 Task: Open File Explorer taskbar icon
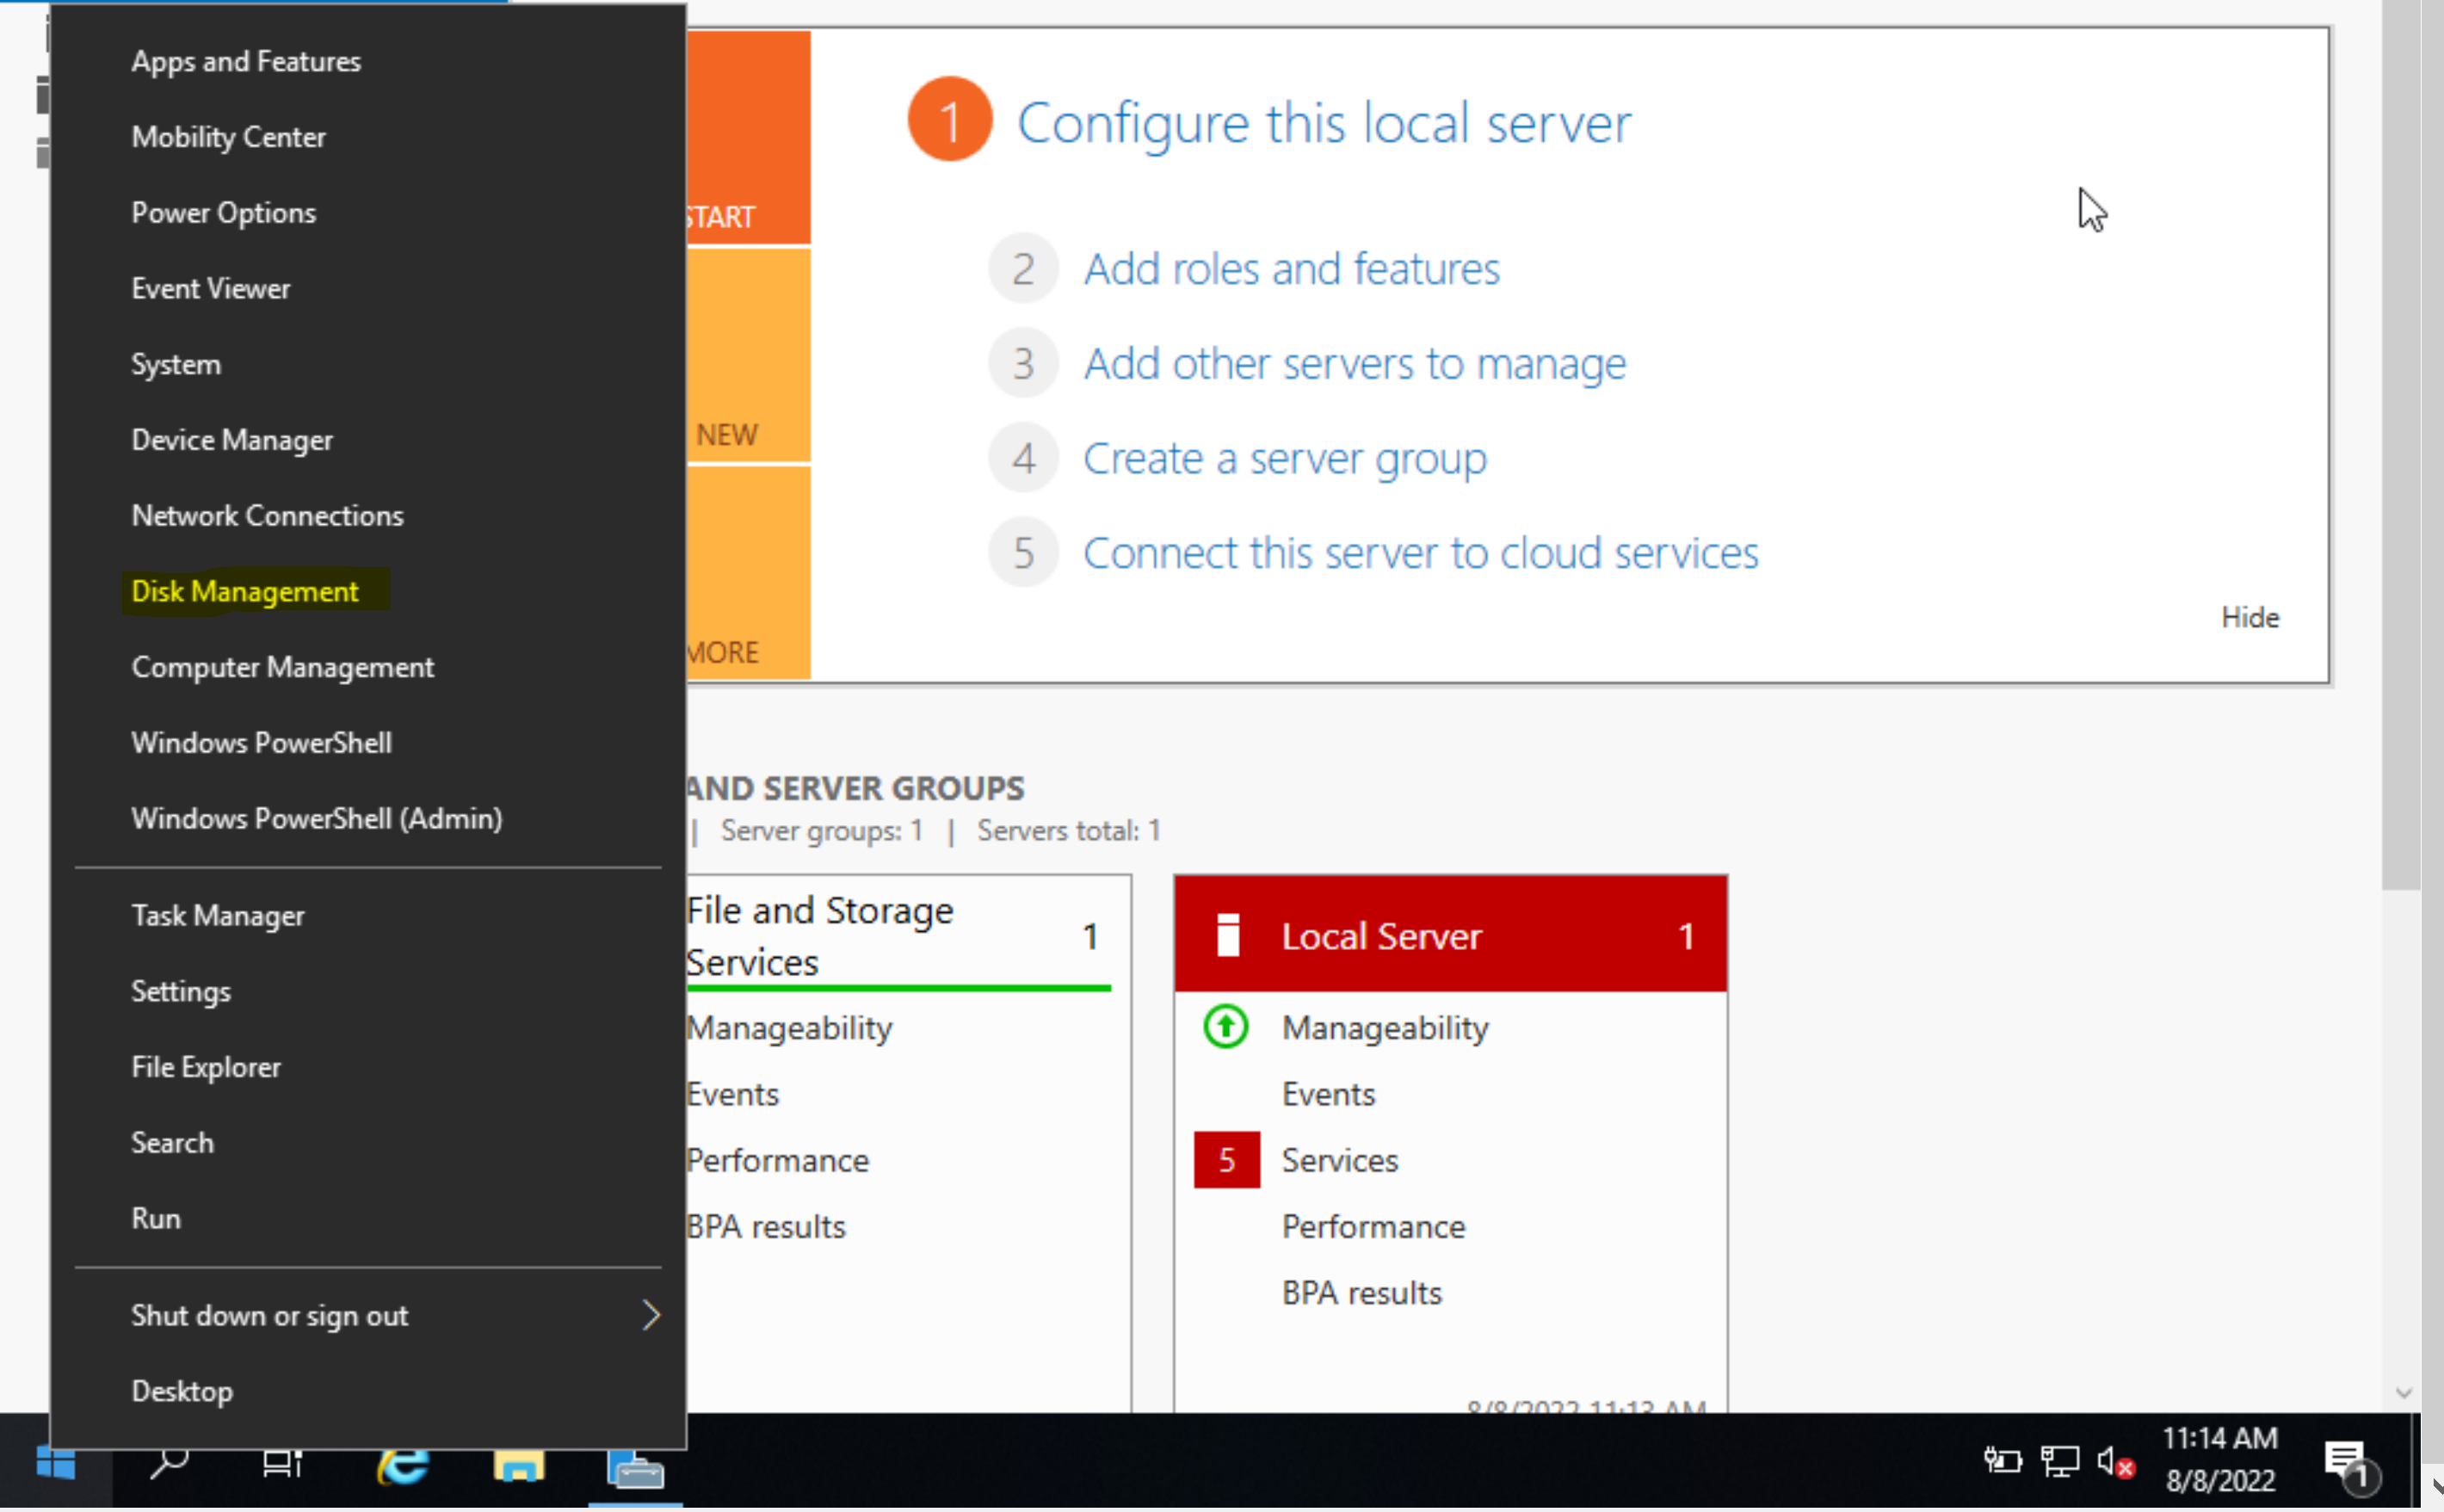pyautogui.click(x=519, y=1465)
